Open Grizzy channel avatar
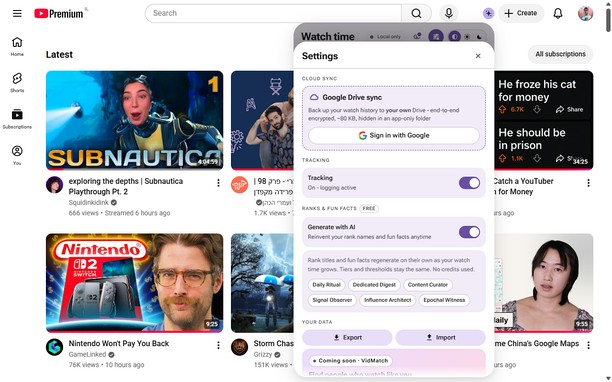Viewport: 612px width, 382px height. pos(240,347)
